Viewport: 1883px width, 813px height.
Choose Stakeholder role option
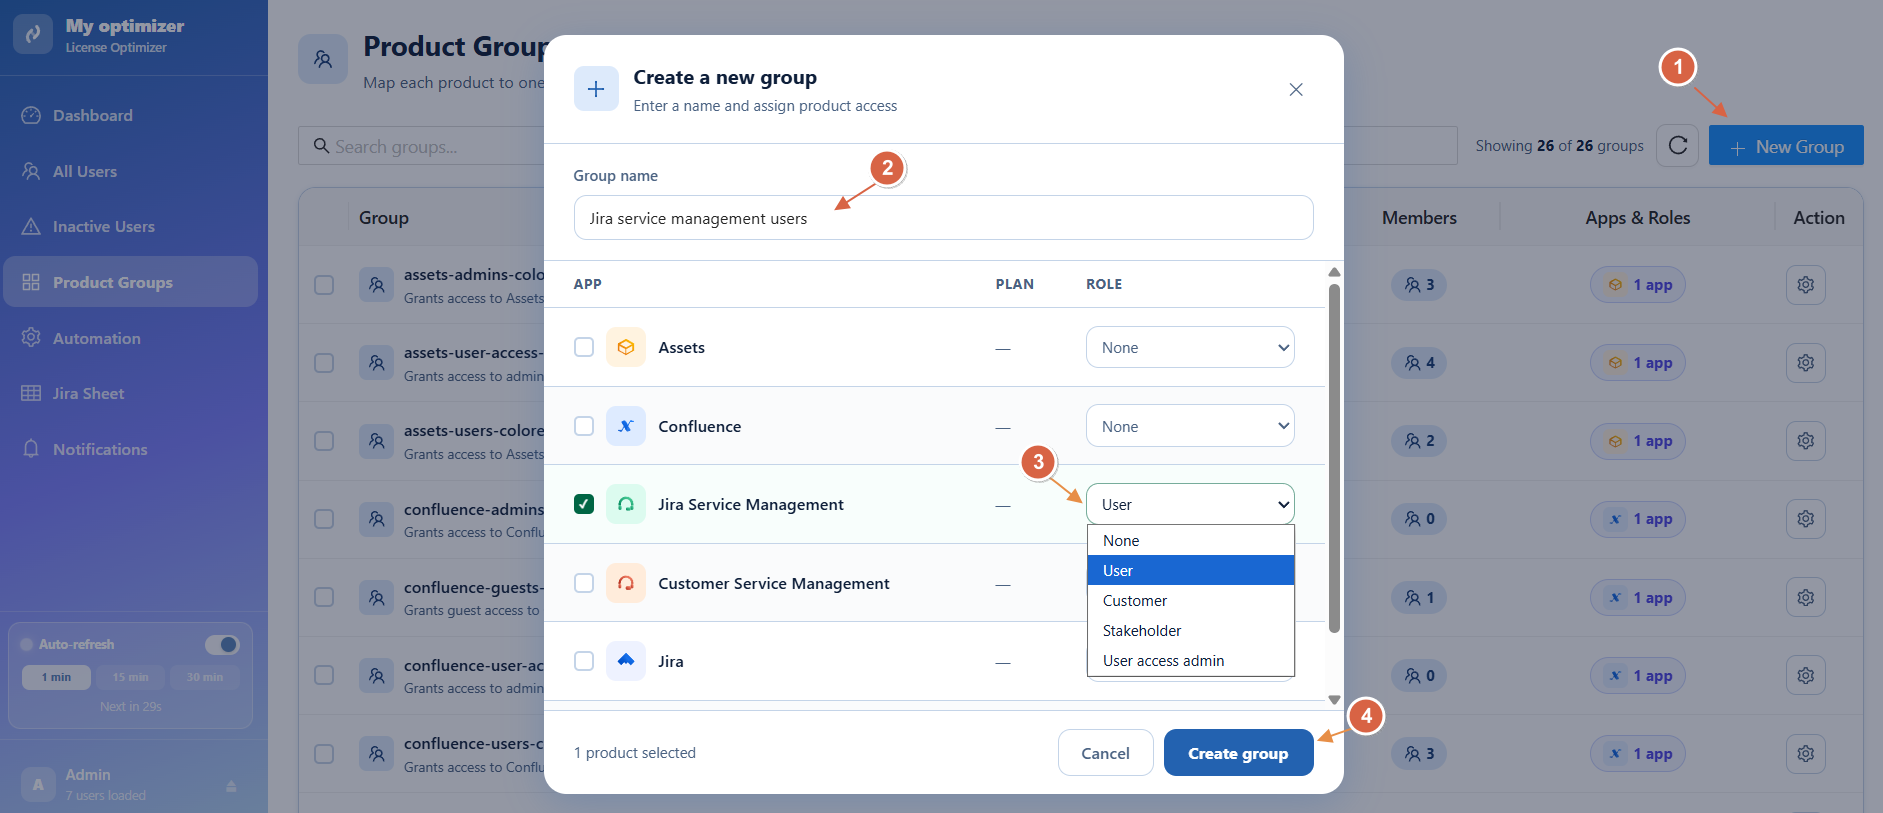click(1191, 631)
